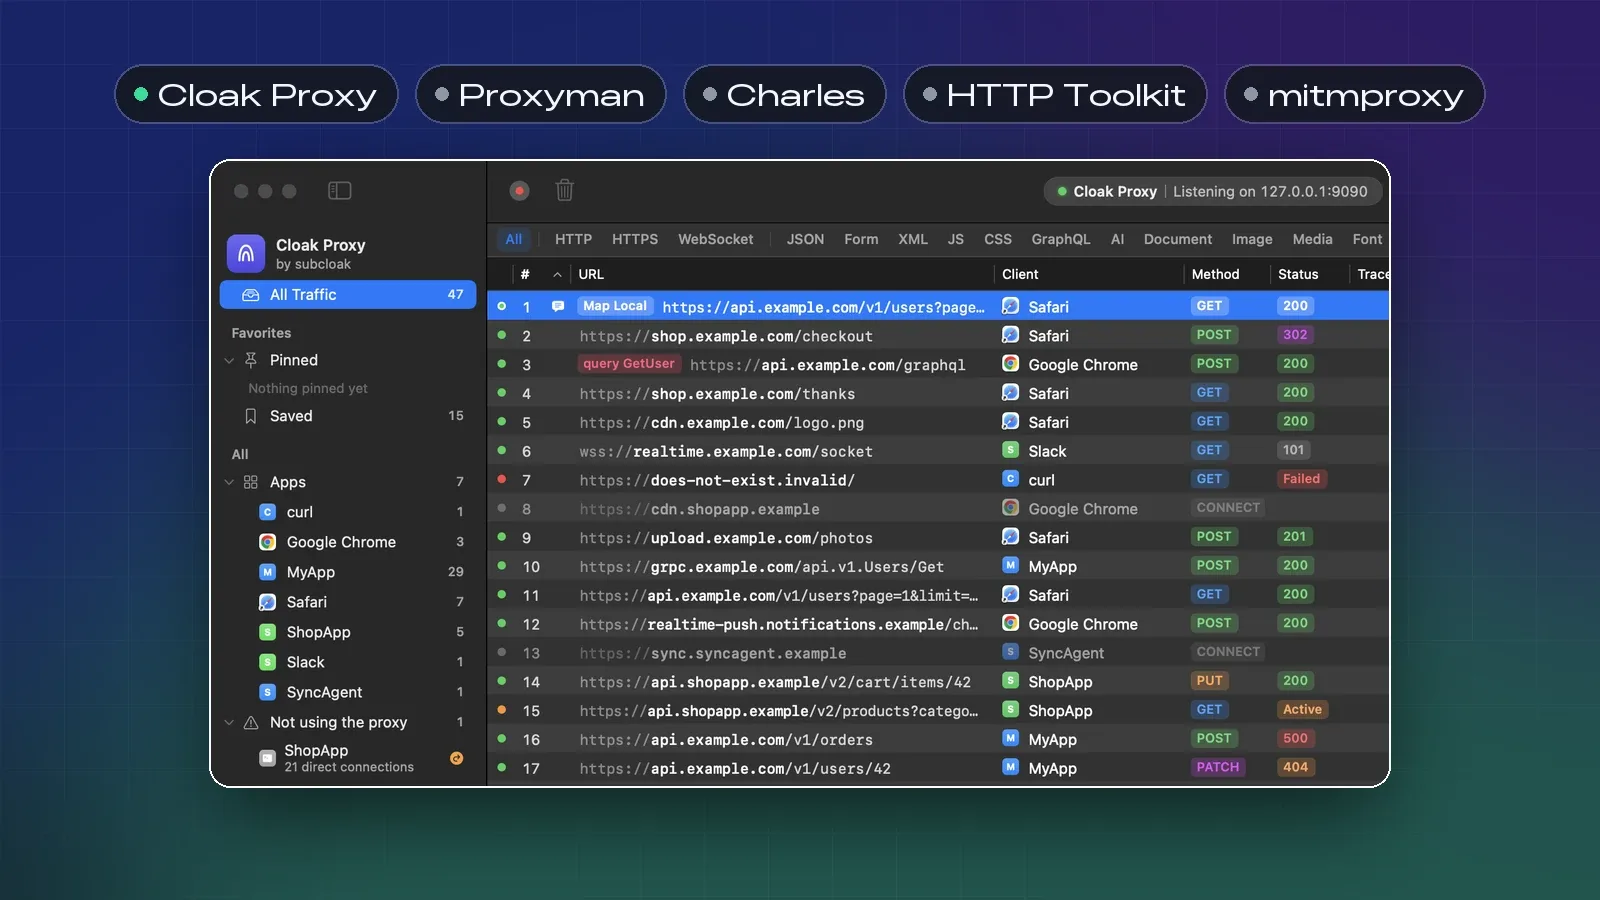Click the warning icon next to Not using the proxy

tap(251, 722)
